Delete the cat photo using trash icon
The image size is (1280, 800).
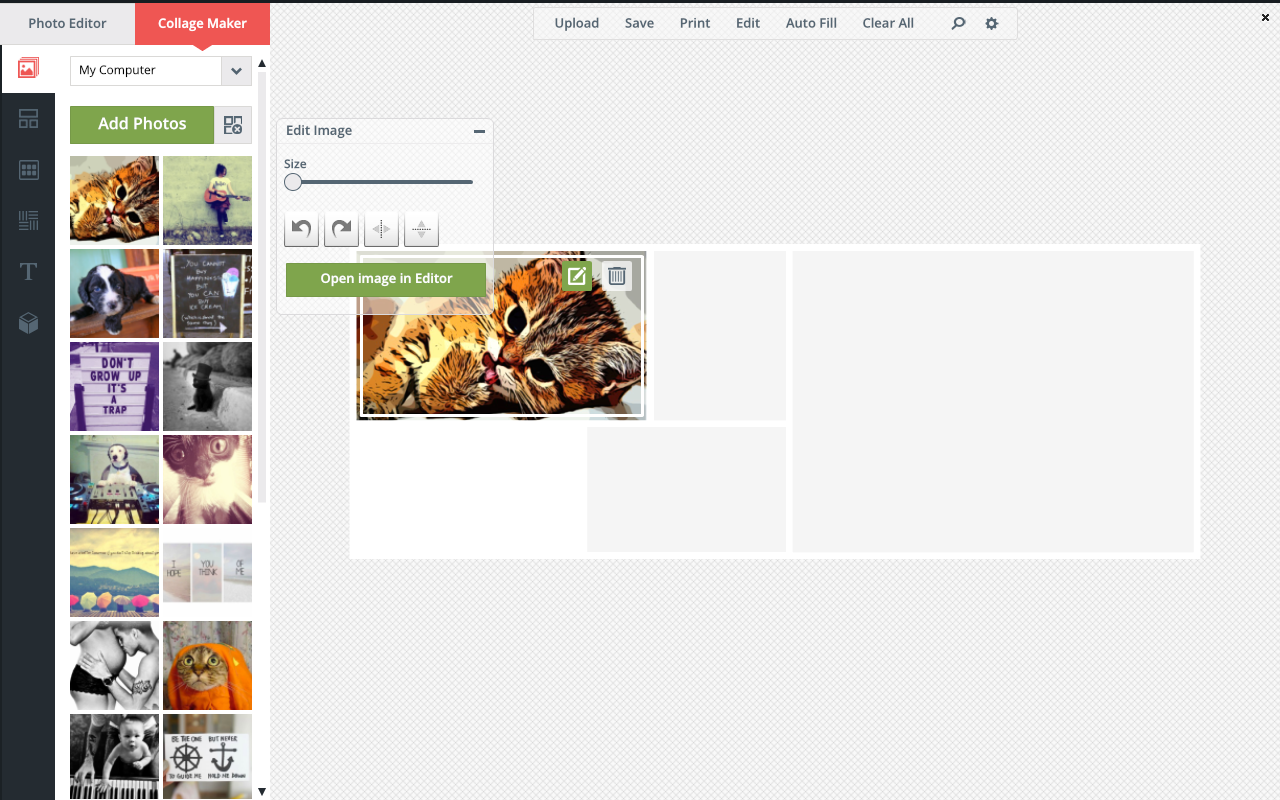[616, 276]
